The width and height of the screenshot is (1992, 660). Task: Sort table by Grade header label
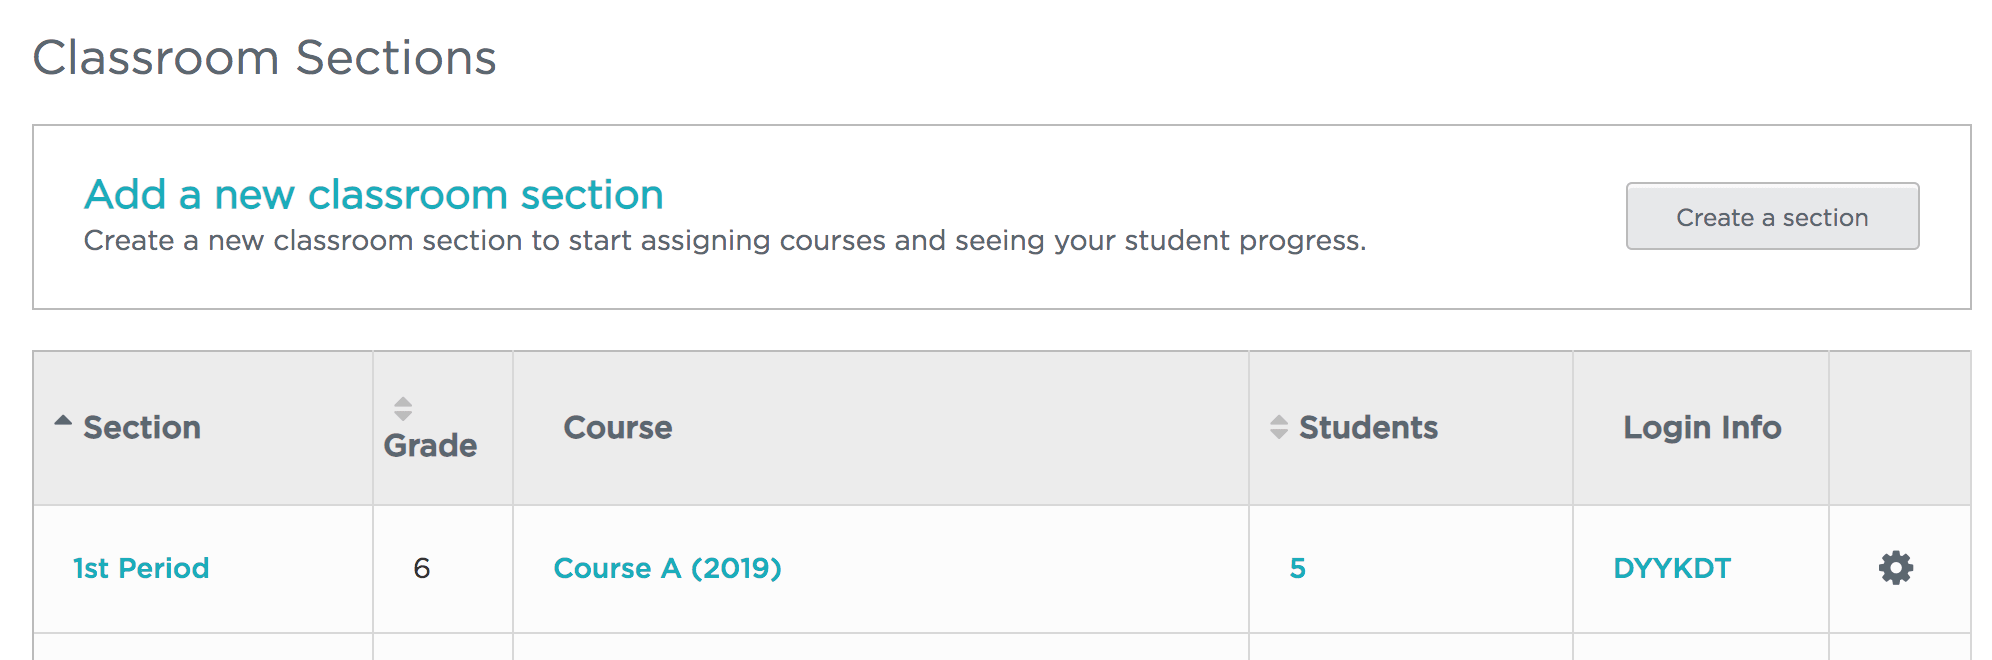tap(430, 445)
